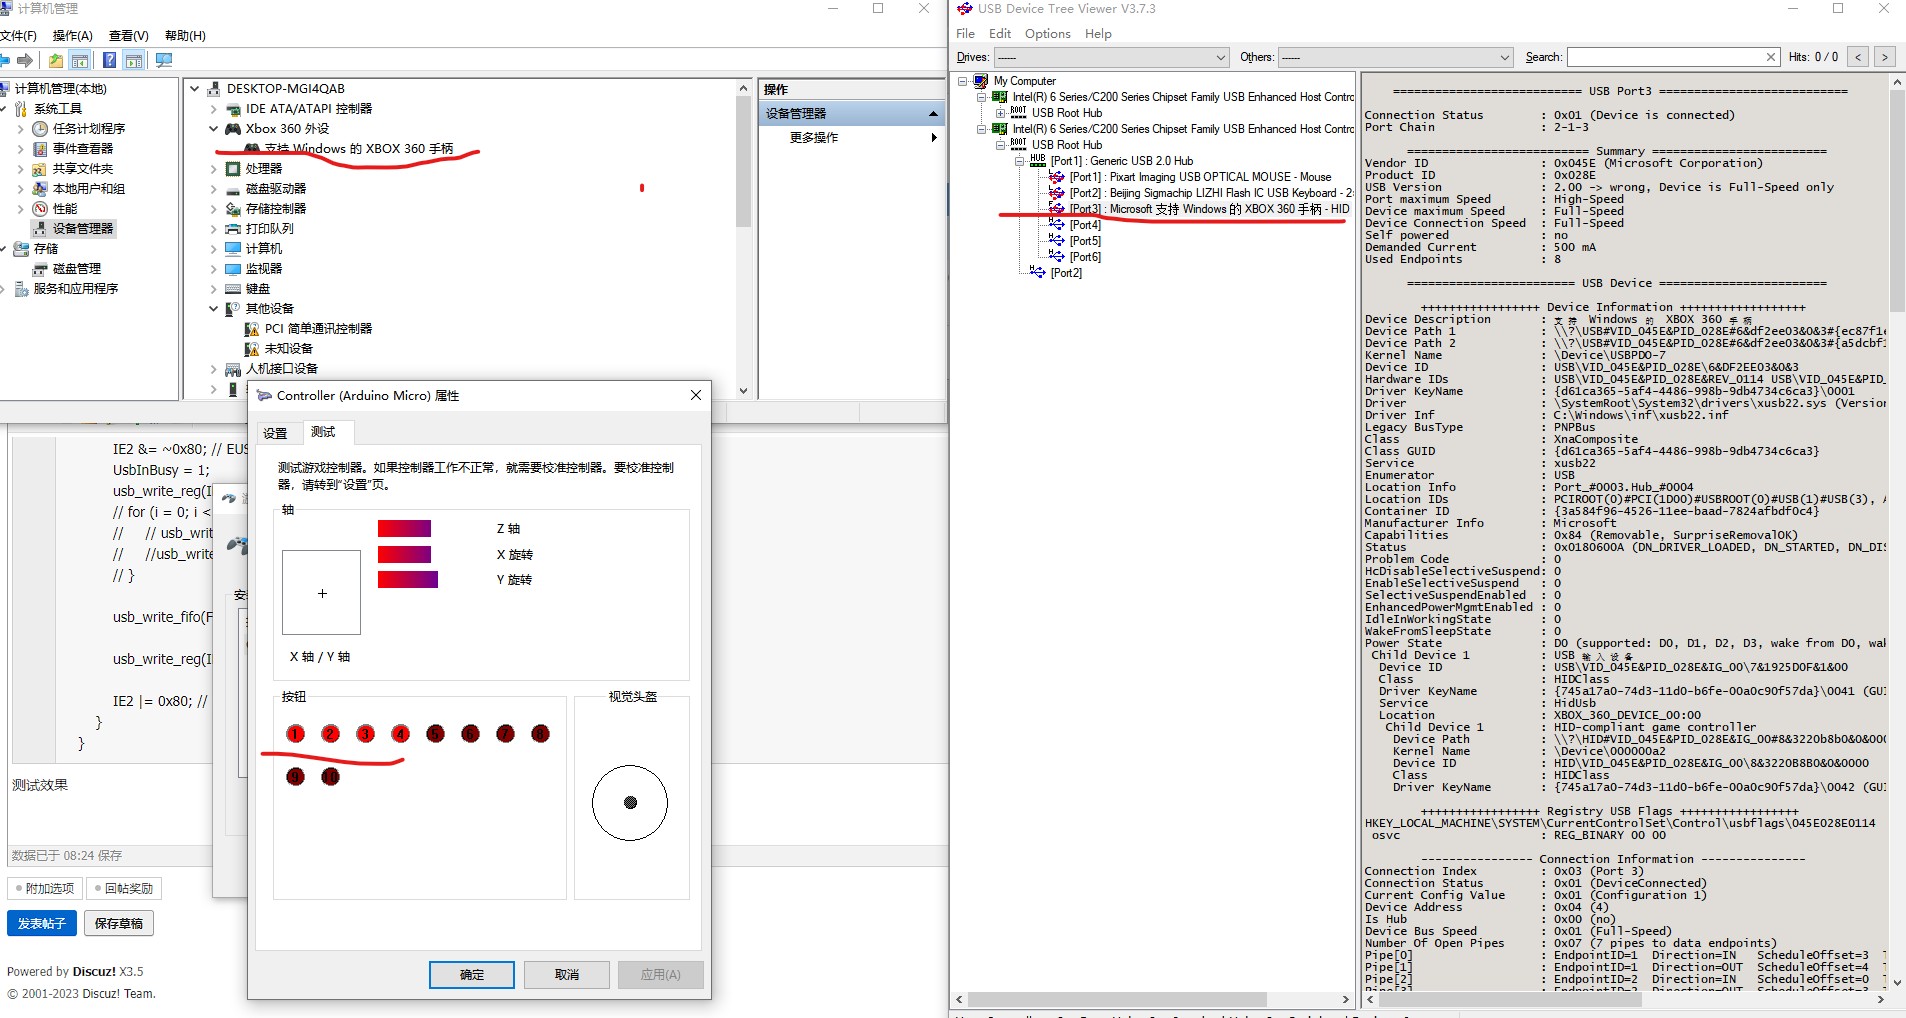Click the USB icon next to [Port5]

(x=1057, y=241)
